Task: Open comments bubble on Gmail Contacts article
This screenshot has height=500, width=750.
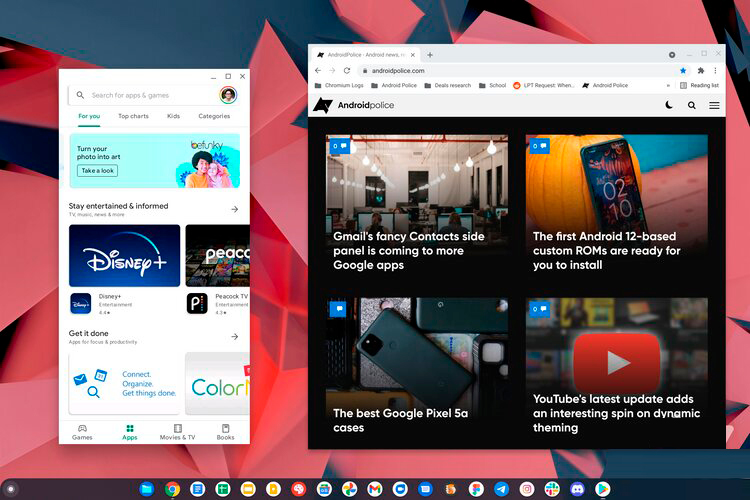Action: tap(340, 145)
